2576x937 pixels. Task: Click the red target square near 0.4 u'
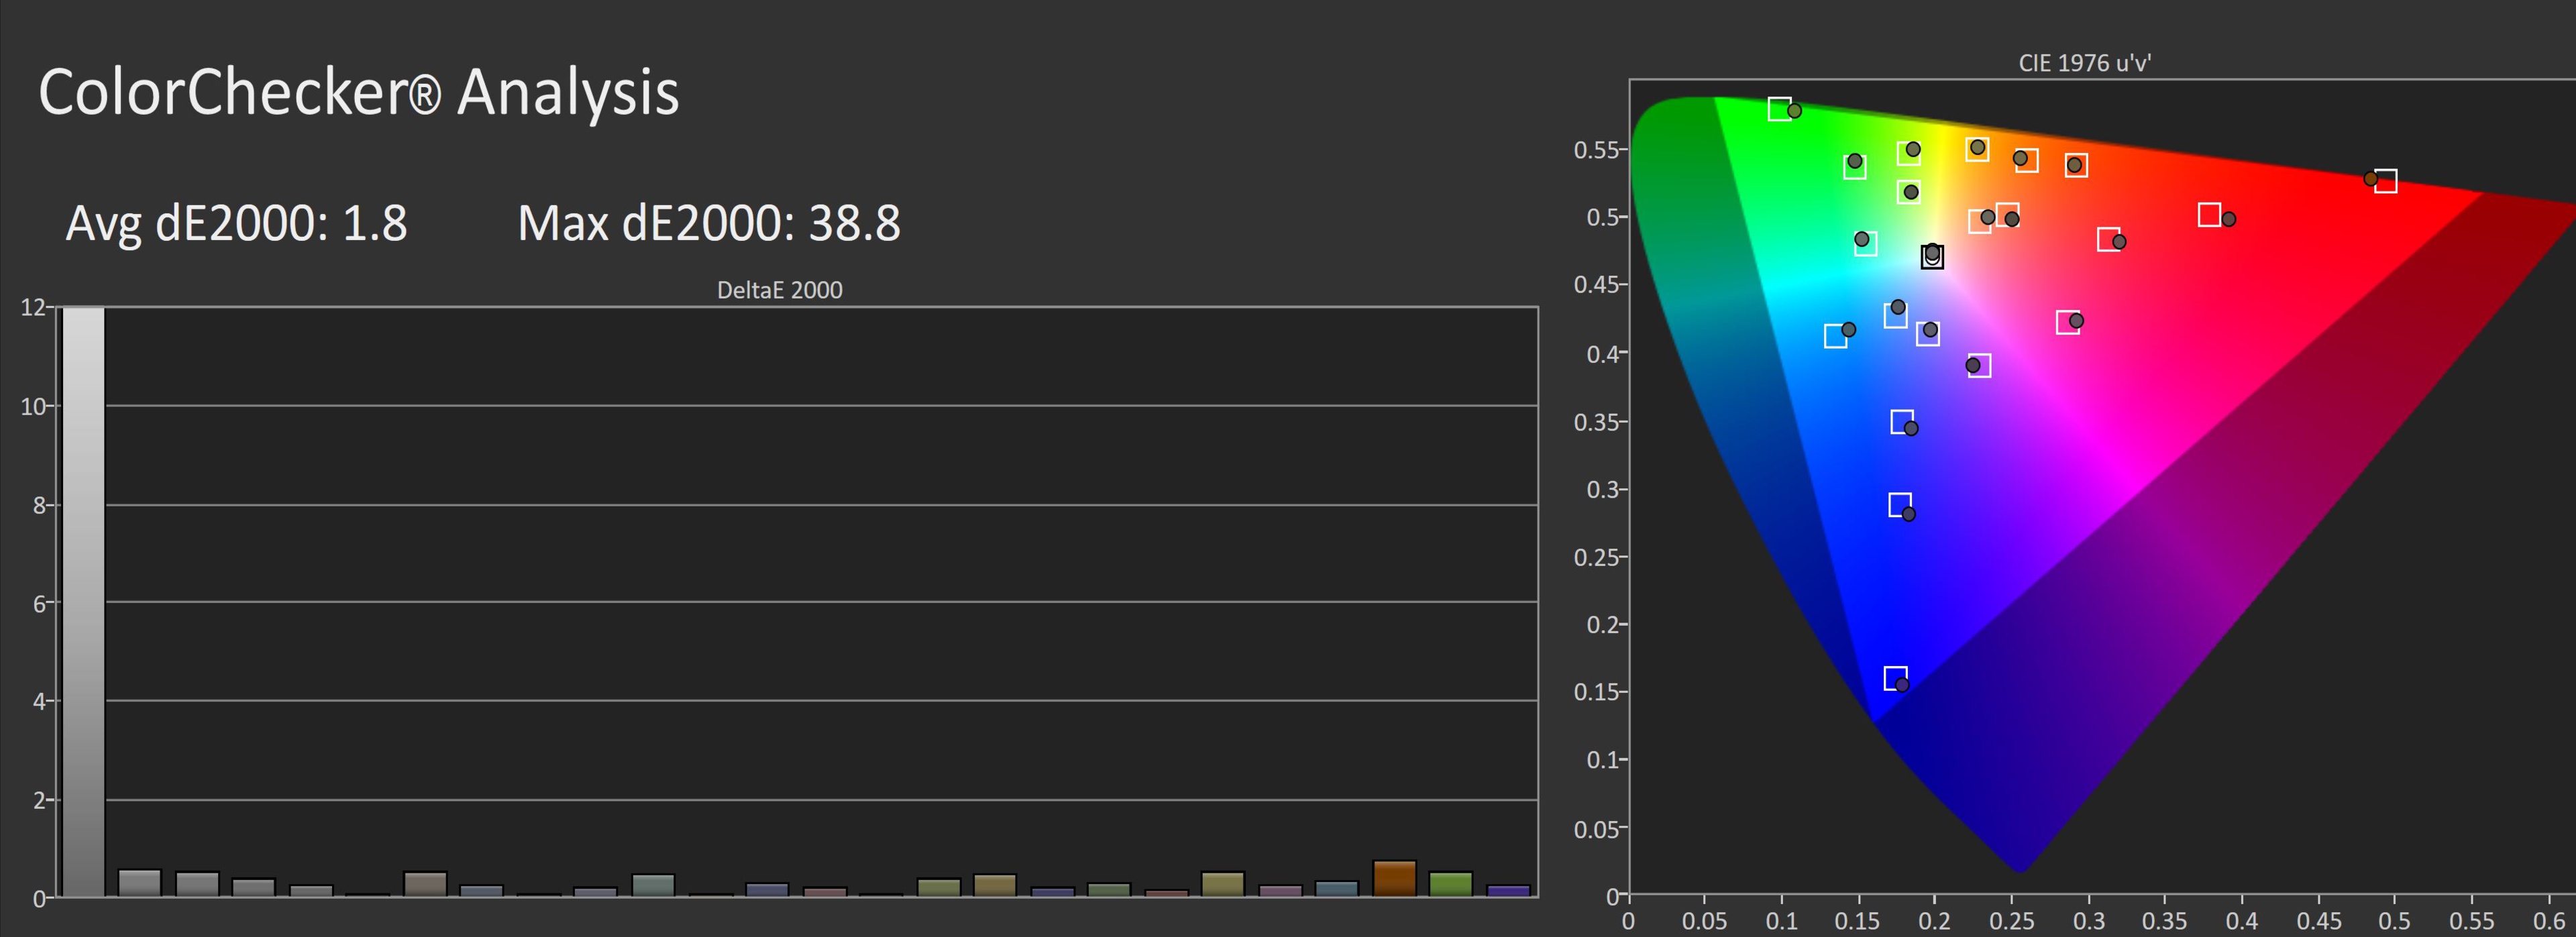2209,215
